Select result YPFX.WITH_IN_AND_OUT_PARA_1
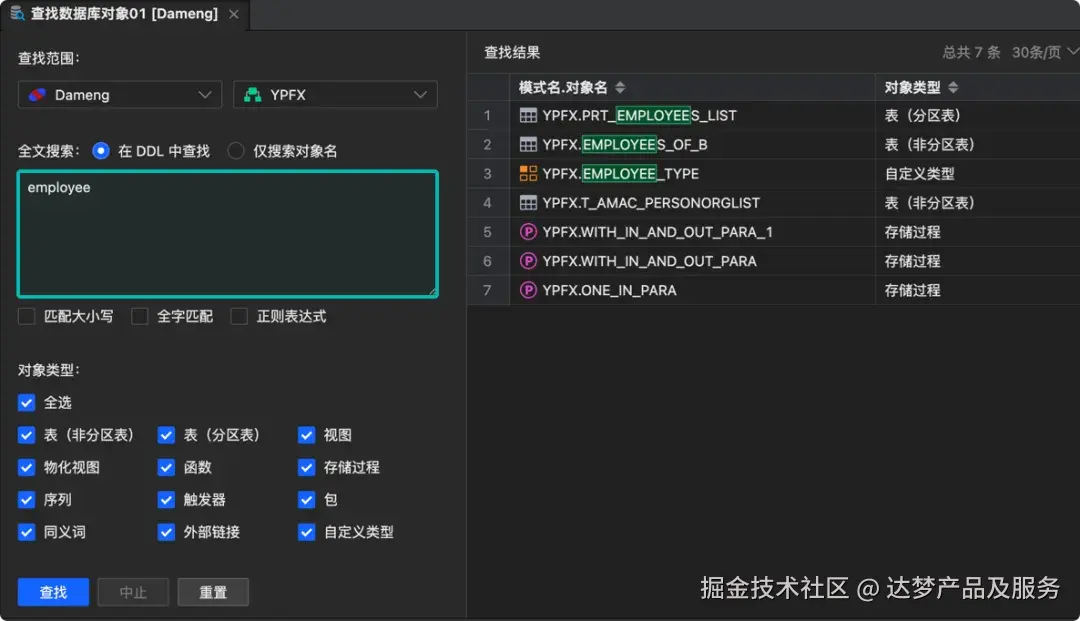This screenshot has width=1080, height=621. [657, 232]
